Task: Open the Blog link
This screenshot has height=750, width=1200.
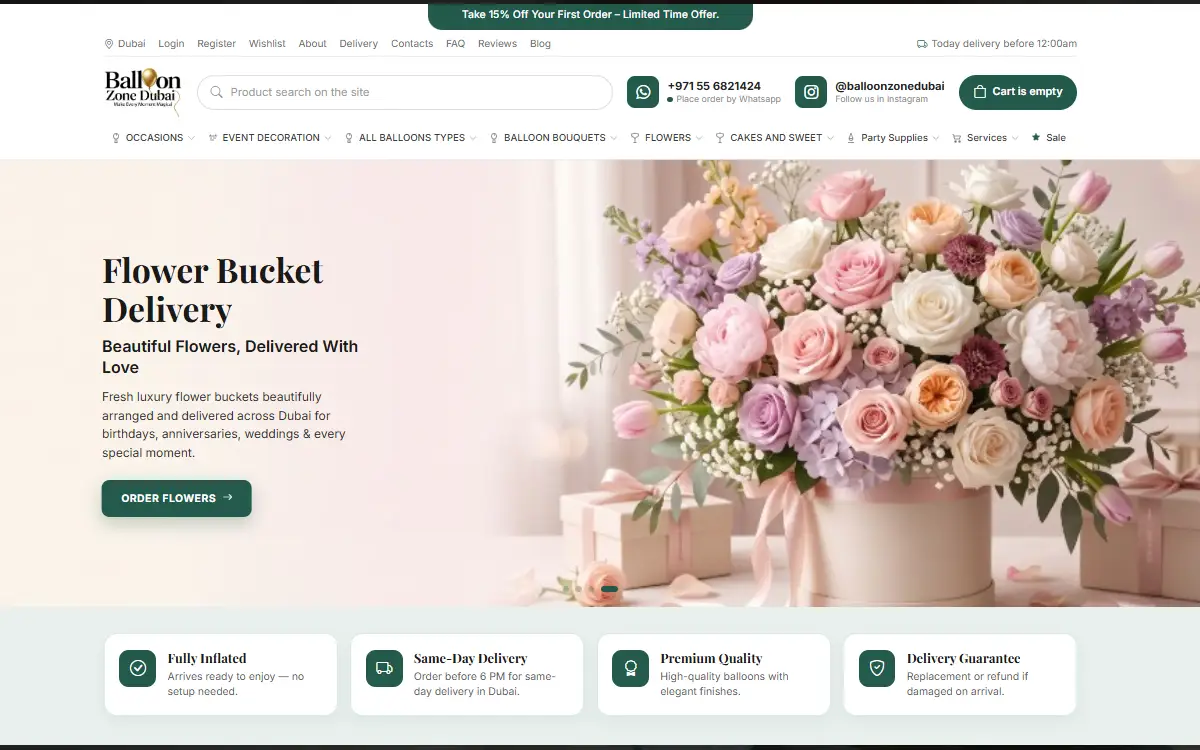Action: tap(540, 44)
